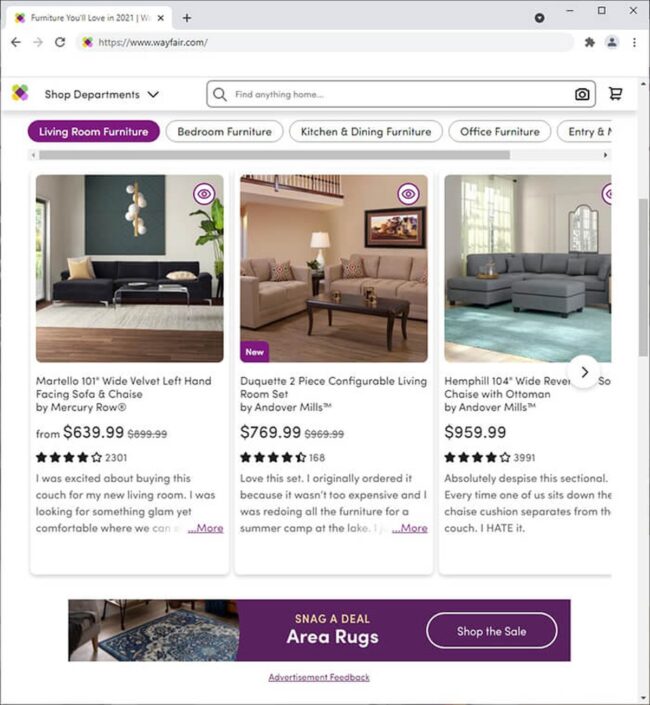Select Kitchen & Dining Furniture tab
Image resolution: width=650 pixels, height=705 pixels.
[365, 132]
